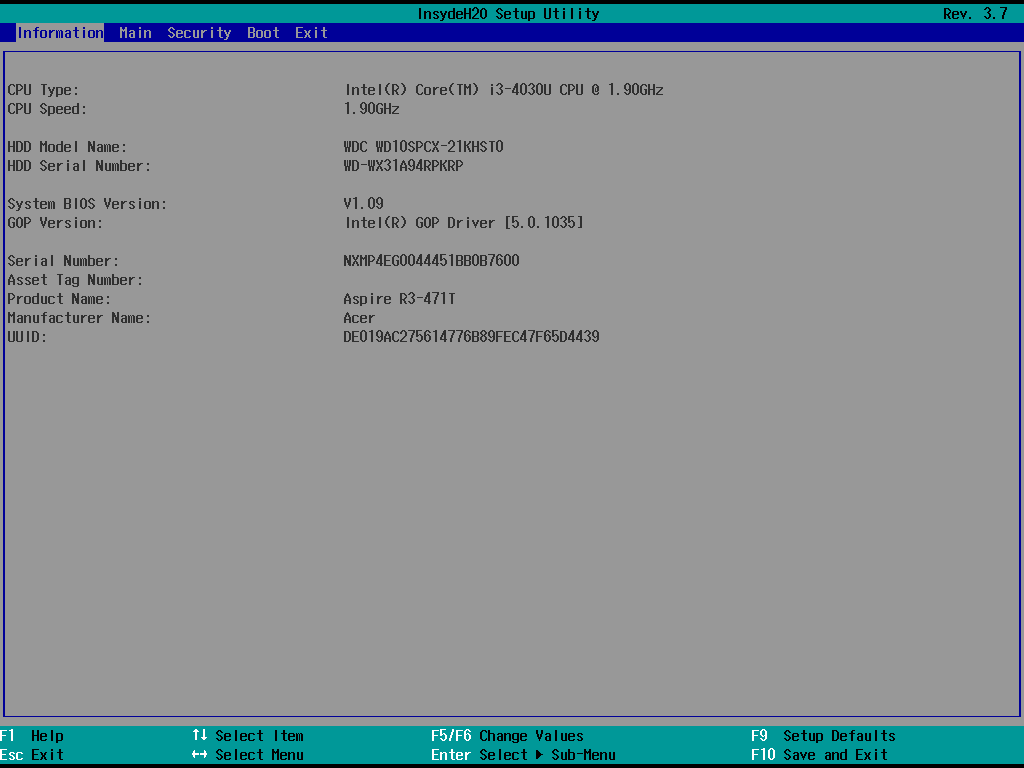The height and width of the screenshot is (768, 1024).
Task: Select the Information menu tab
Action: 60,33
